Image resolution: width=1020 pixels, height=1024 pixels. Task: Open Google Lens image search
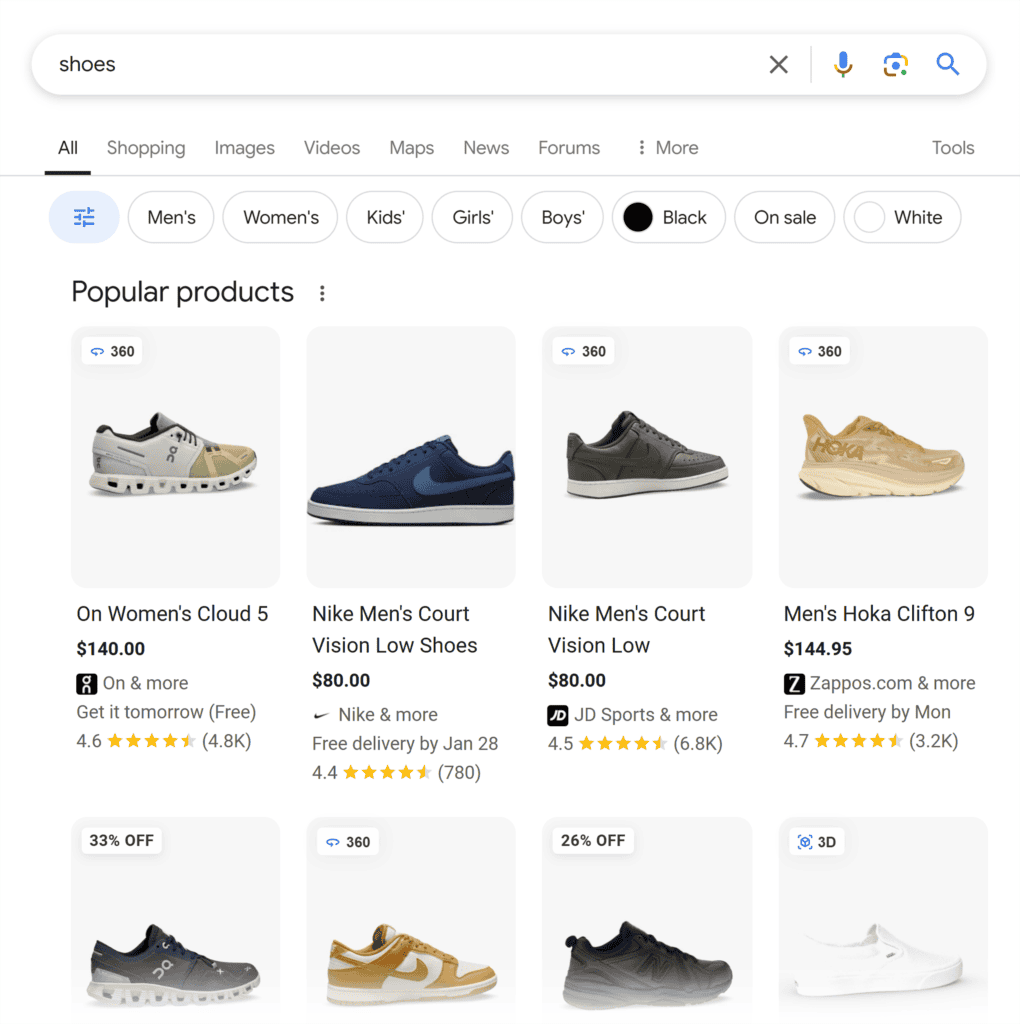coord(895,63)
